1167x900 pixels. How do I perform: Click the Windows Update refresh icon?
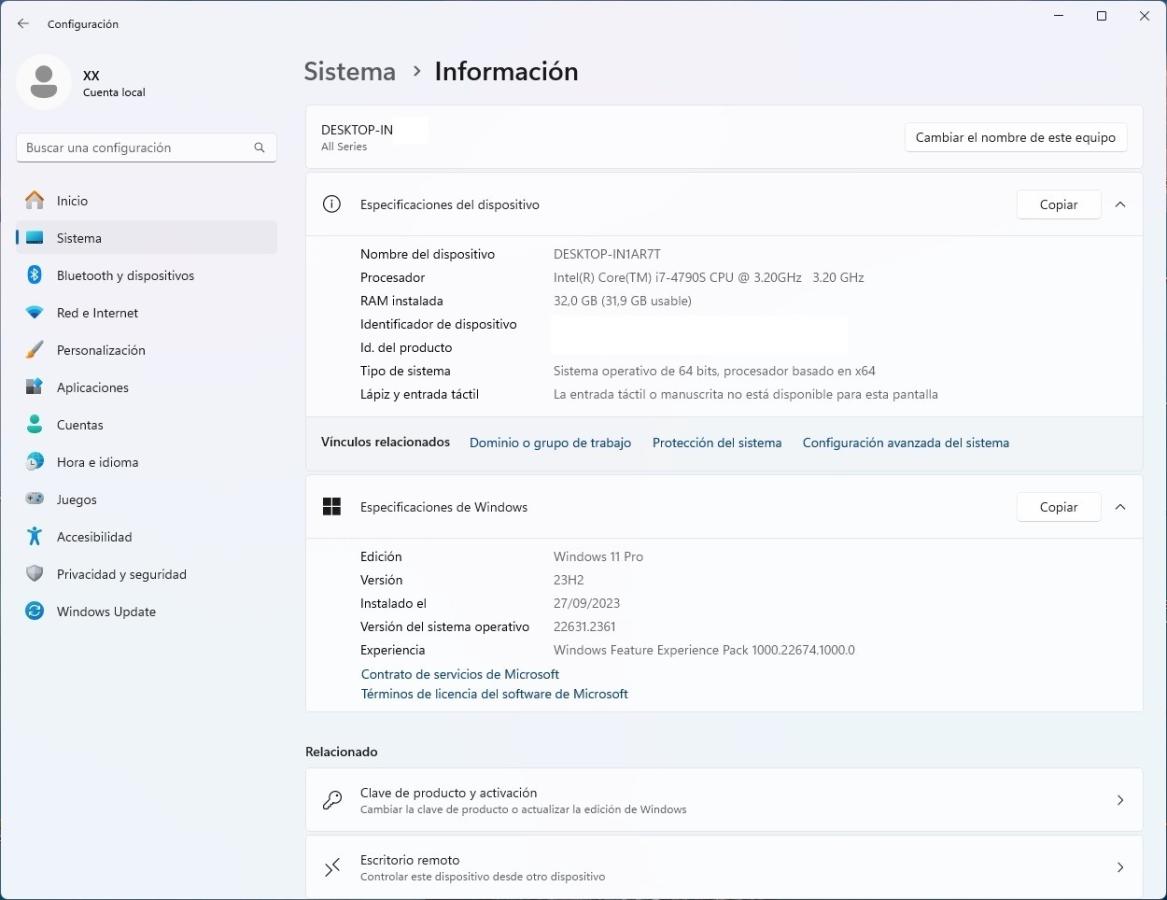pos(35,611)
